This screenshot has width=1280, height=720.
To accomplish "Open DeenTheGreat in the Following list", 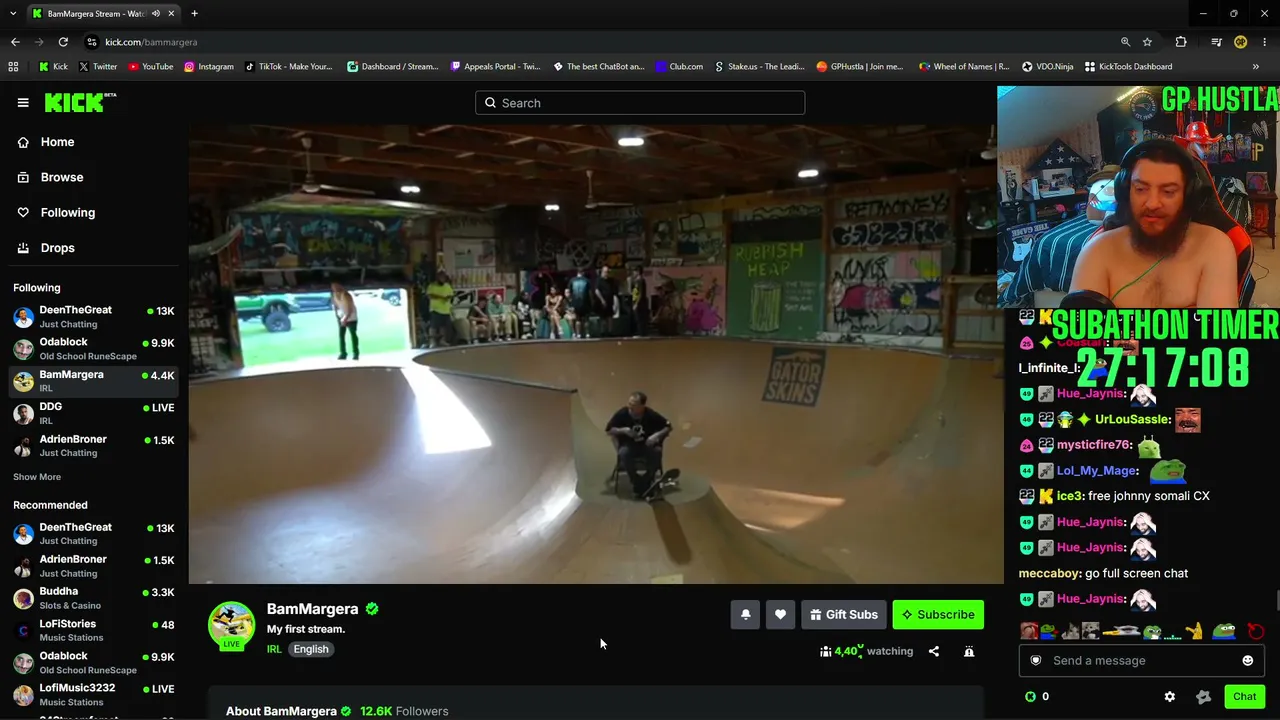I will [94, 317].
